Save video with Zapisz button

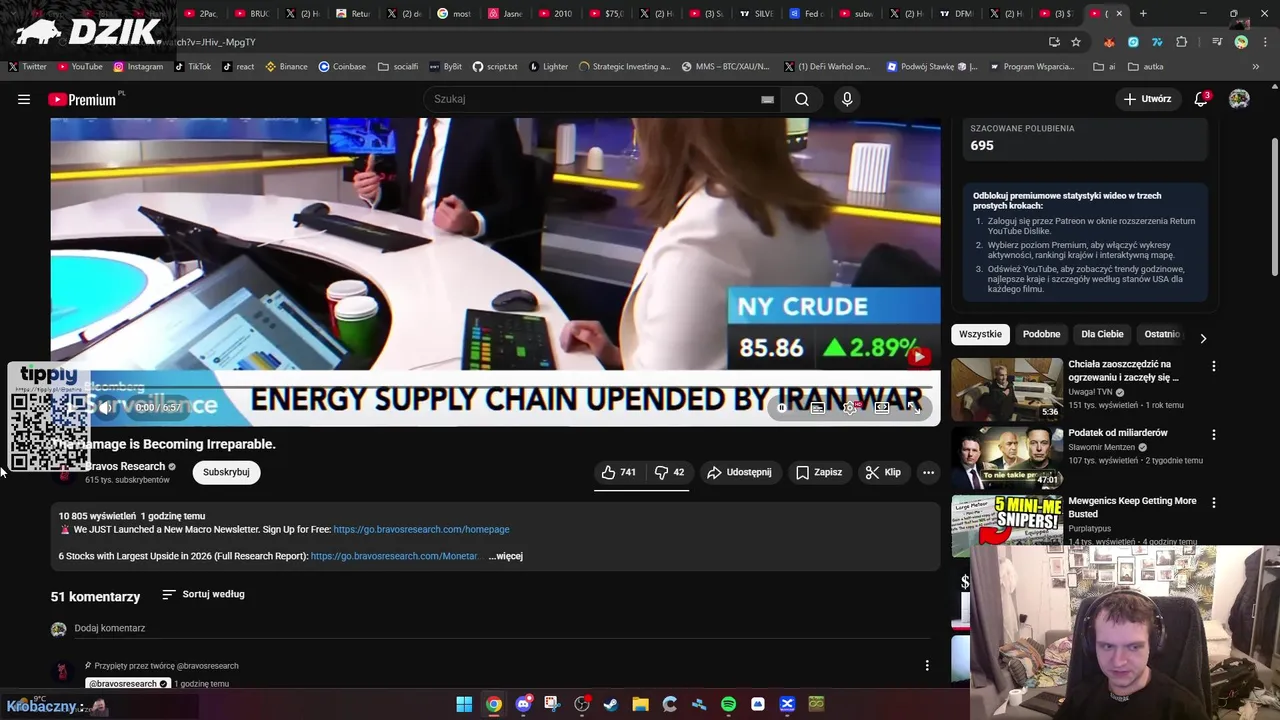[819, 472]
